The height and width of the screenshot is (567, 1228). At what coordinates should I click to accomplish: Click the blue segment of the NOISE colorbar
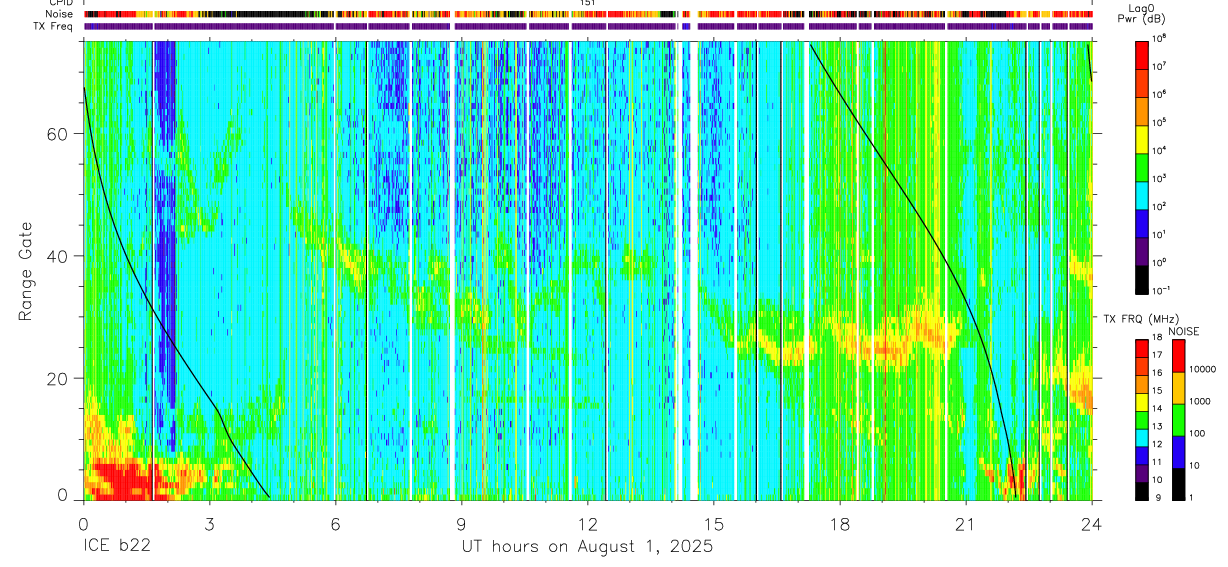tap(1180, 452)
